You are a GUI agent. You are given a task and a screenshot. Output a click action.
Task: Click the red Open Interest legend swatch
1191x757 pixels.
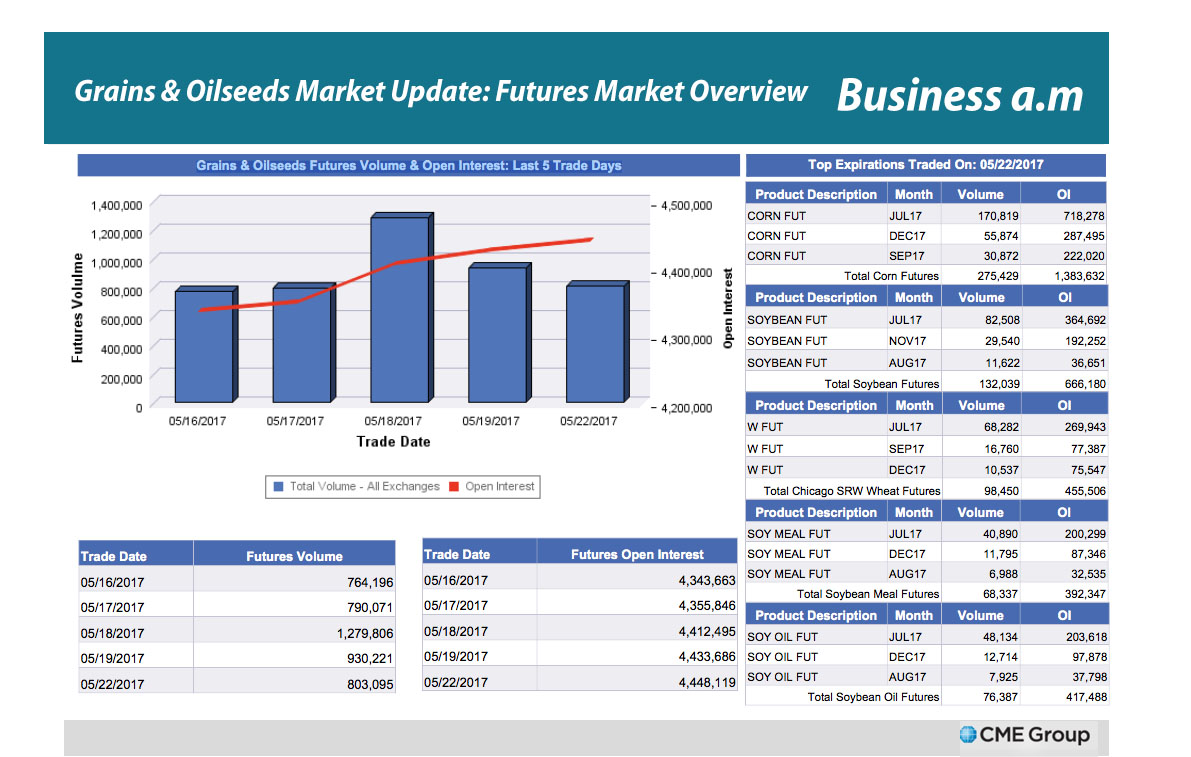(453, 487)
